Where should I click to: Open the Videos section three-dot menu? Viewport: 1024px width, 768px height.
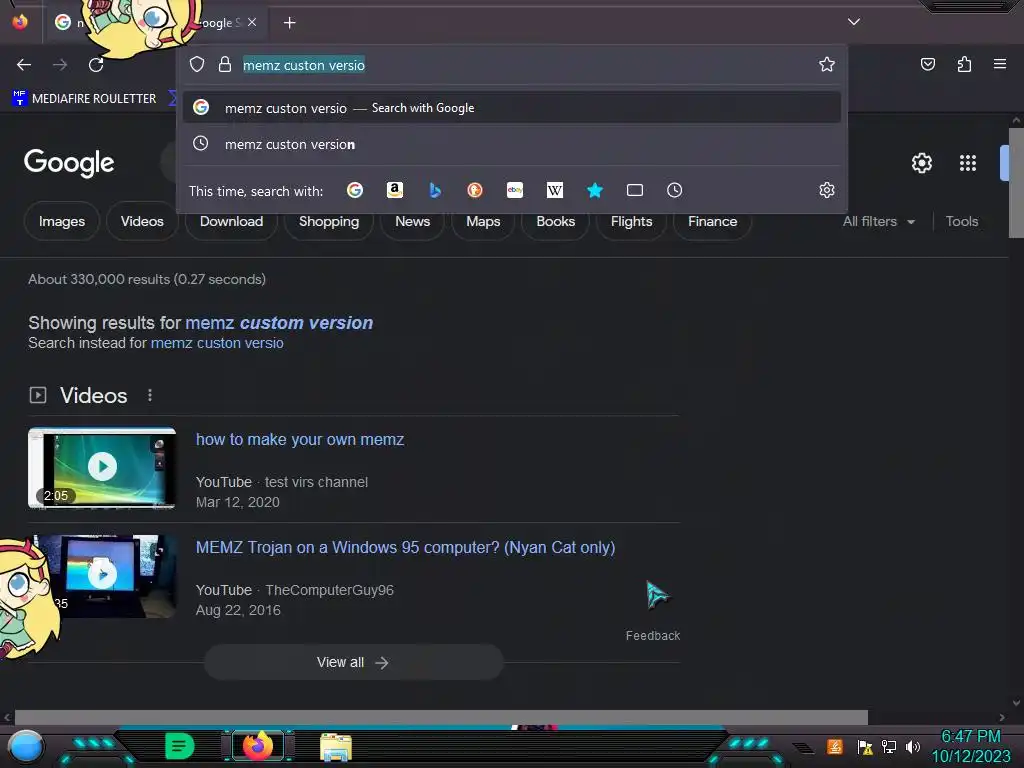[x=150, y=395]
